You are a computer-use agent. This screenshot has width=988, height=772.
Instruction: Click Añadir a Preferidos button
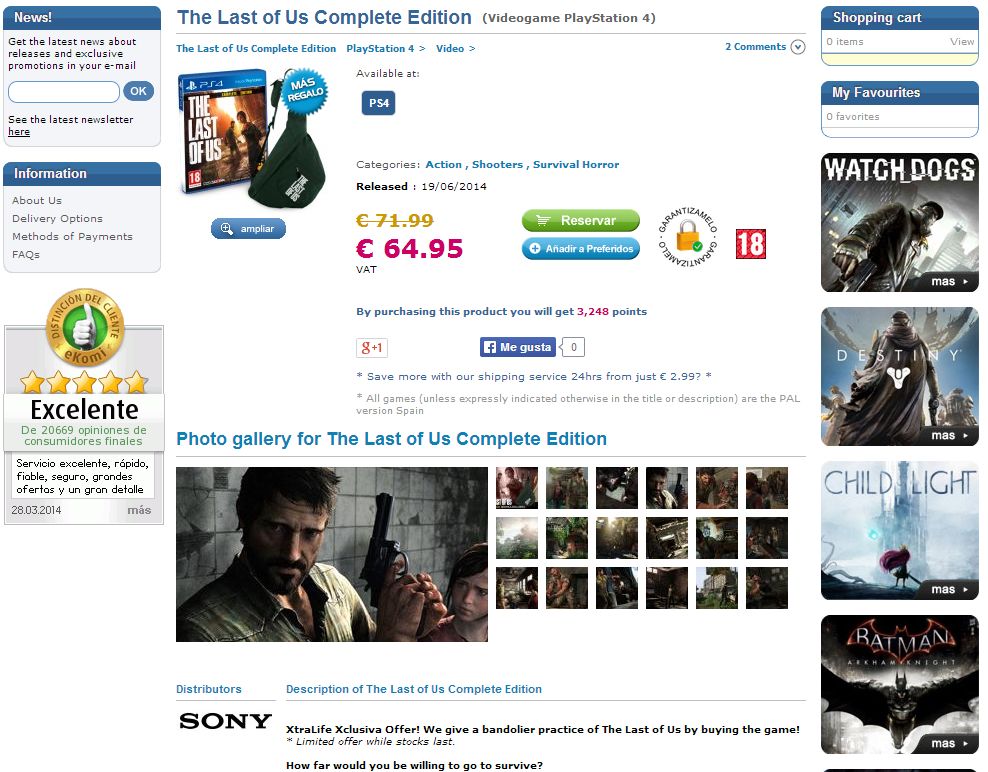click(580, 248)
